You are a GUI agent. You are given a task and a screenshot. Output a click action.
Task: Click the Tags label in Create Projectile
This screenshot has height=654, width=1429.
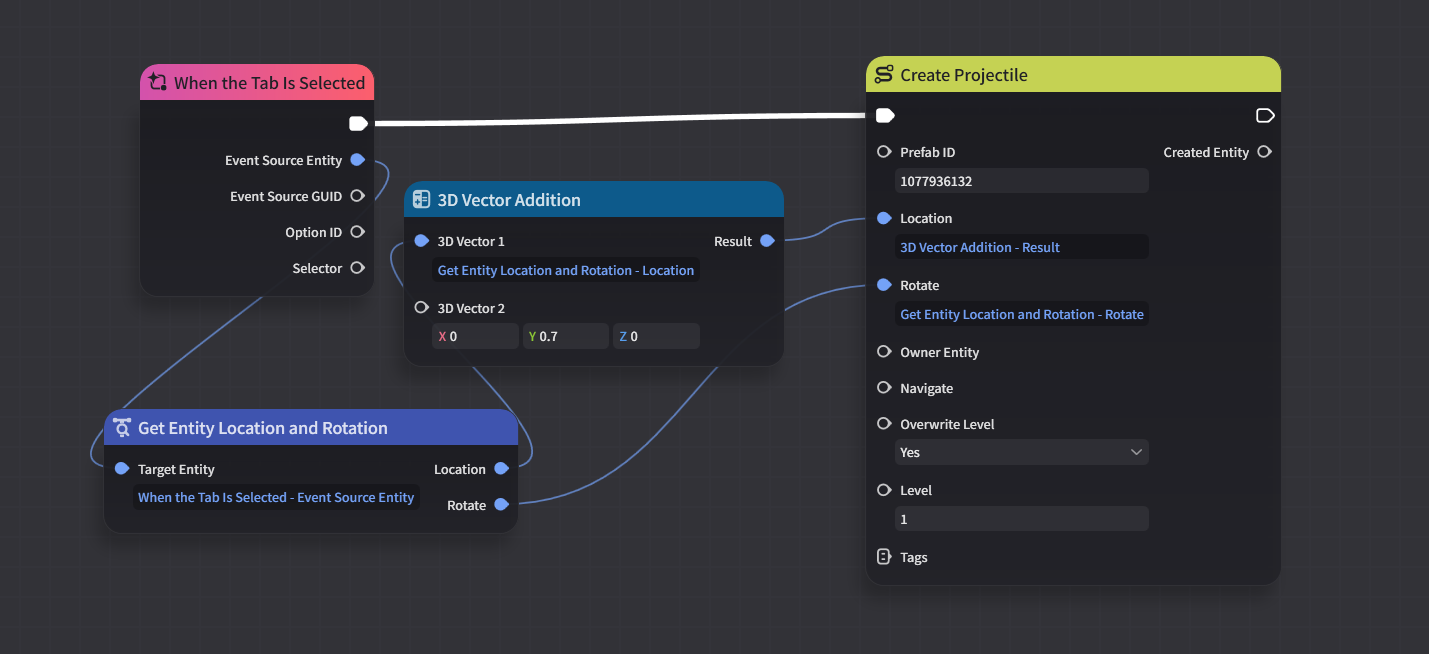(914, 557)
